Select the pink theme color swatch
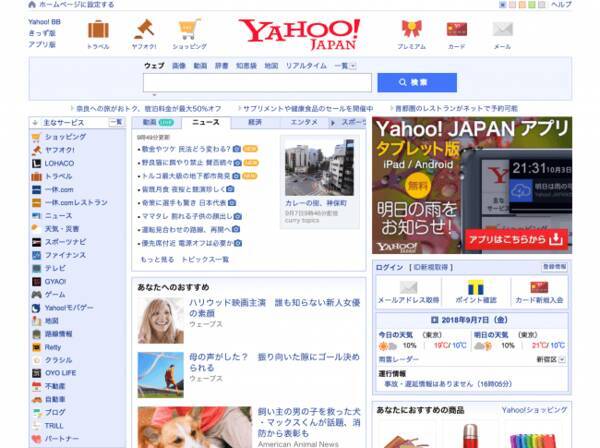Viewport: 600px width, 448px height. tap(512, 5)
